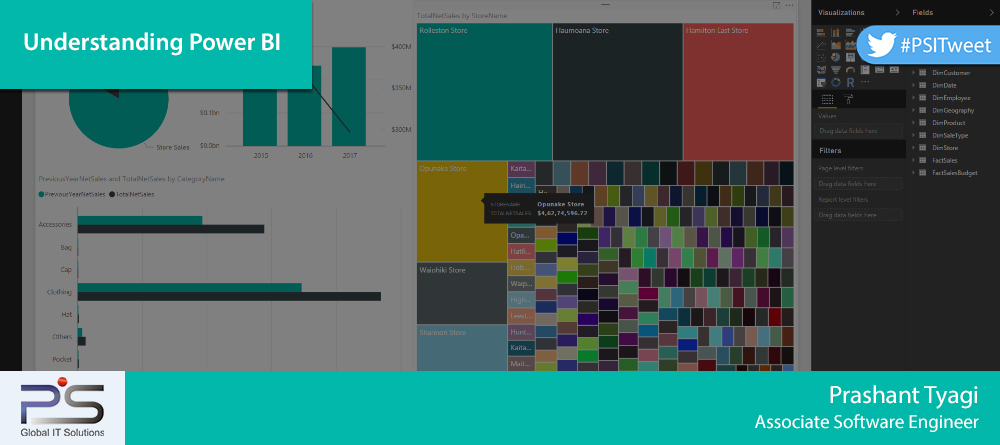Select the 2015 column in bar chart
Screen dimensions: 1000x445
[260, 117]
